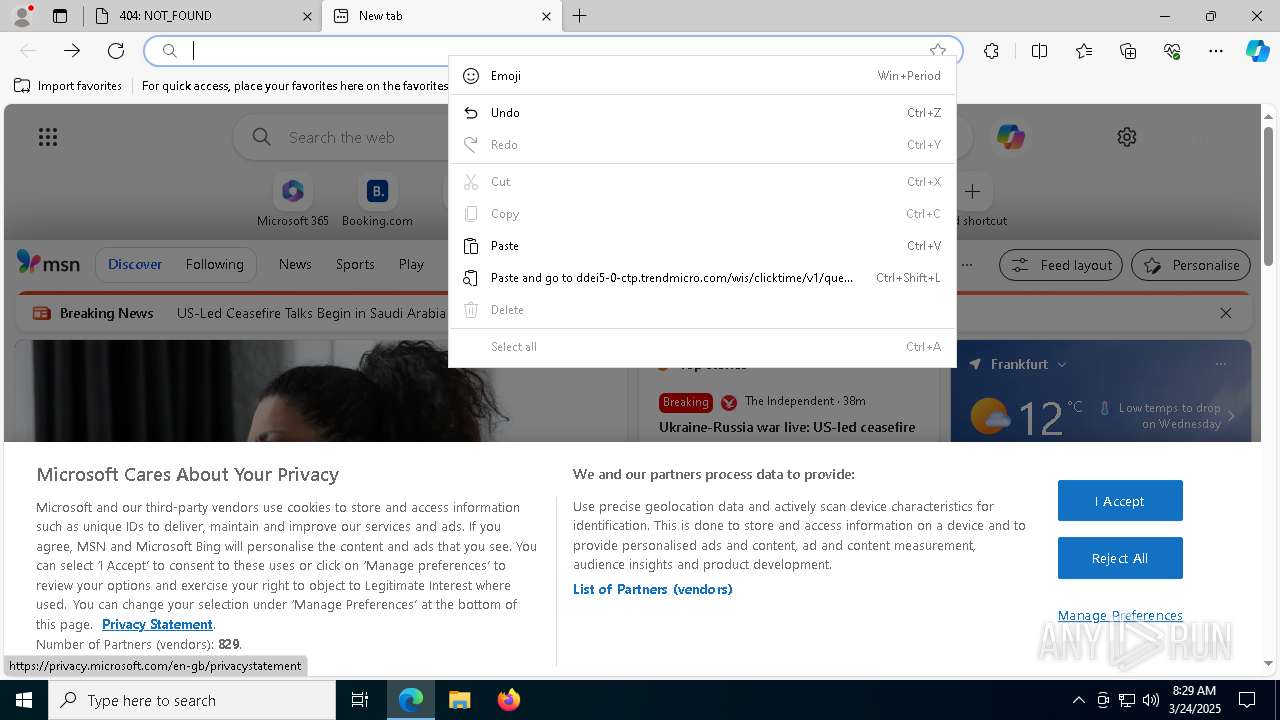Open the MSN app launcher grid
This screenshot has height=720, width=1280.
click(x=48, y=137)
